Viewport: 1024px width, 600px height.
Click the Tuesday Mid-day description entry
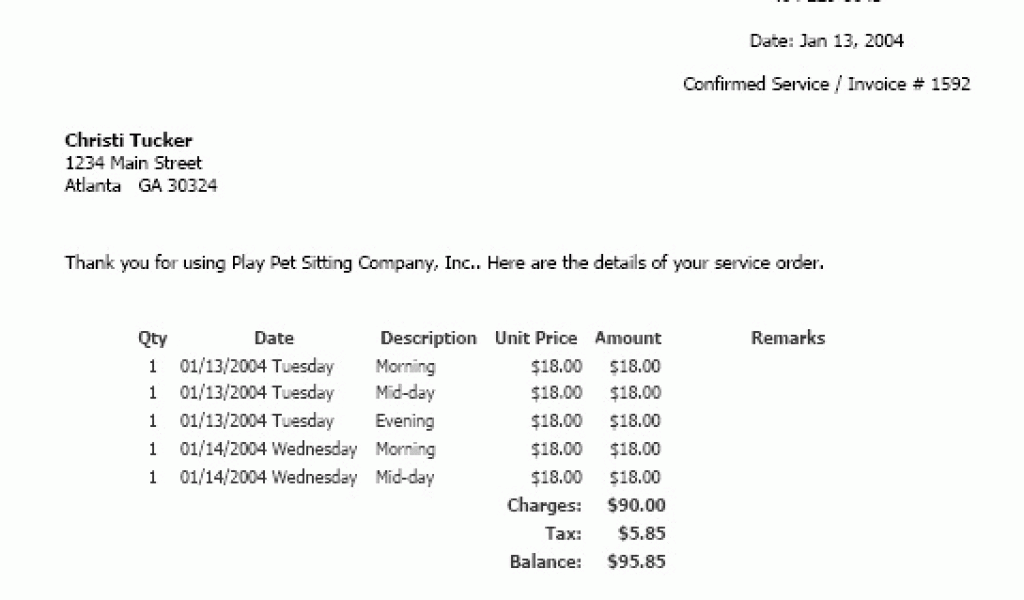[x=405, y=393]
